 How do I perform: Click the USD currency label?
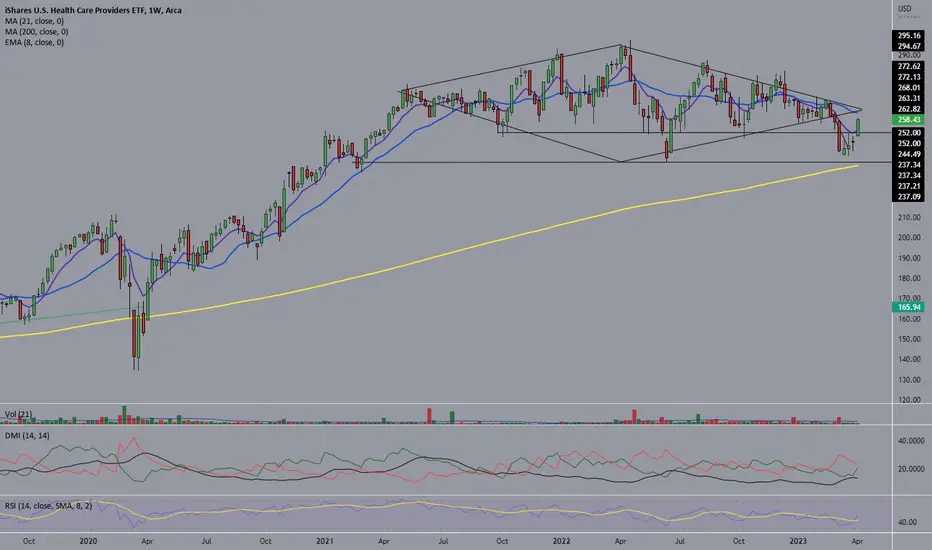tap(905, 8)
